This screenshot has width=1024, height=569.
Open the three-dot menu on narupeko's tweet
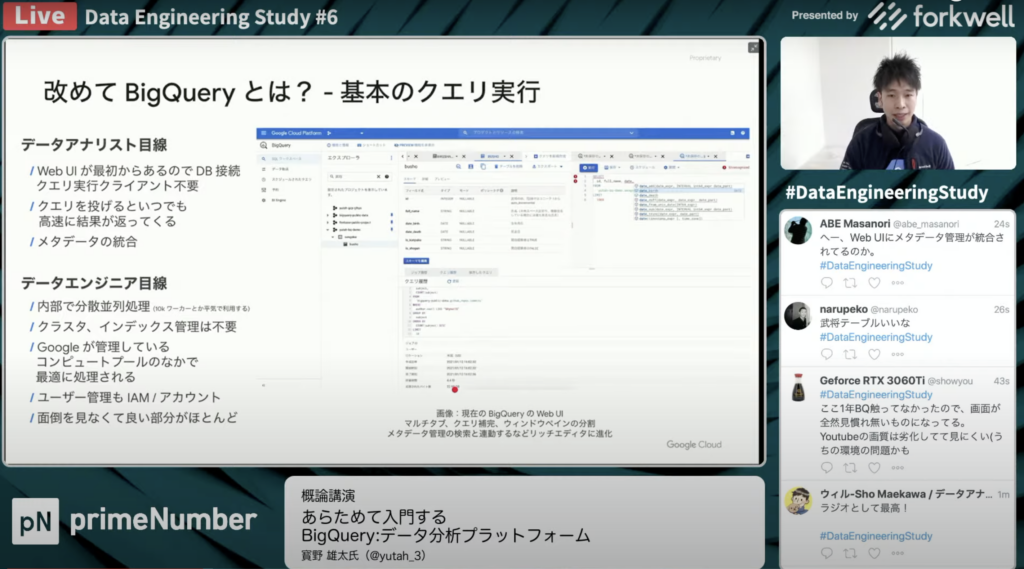898,354
